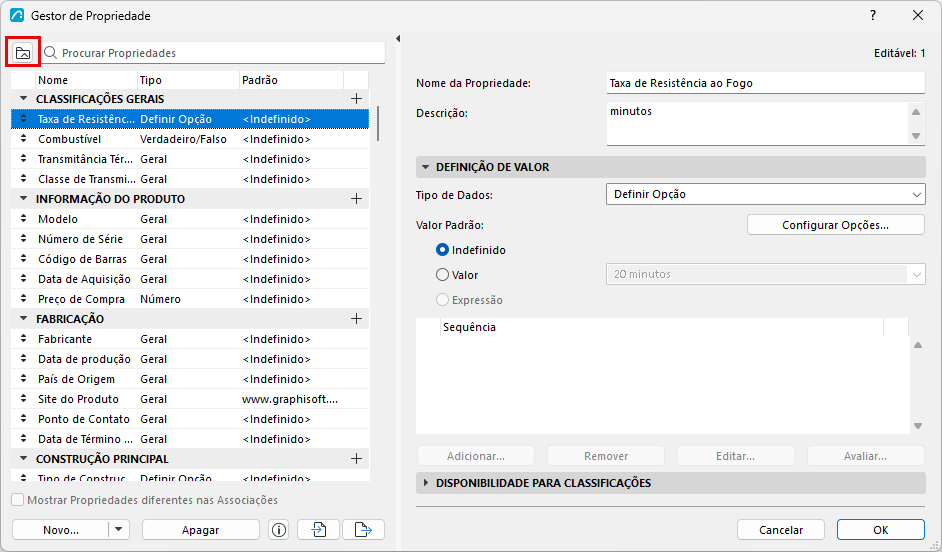Sort the list by the Tipo column header

tap(188, 80)
